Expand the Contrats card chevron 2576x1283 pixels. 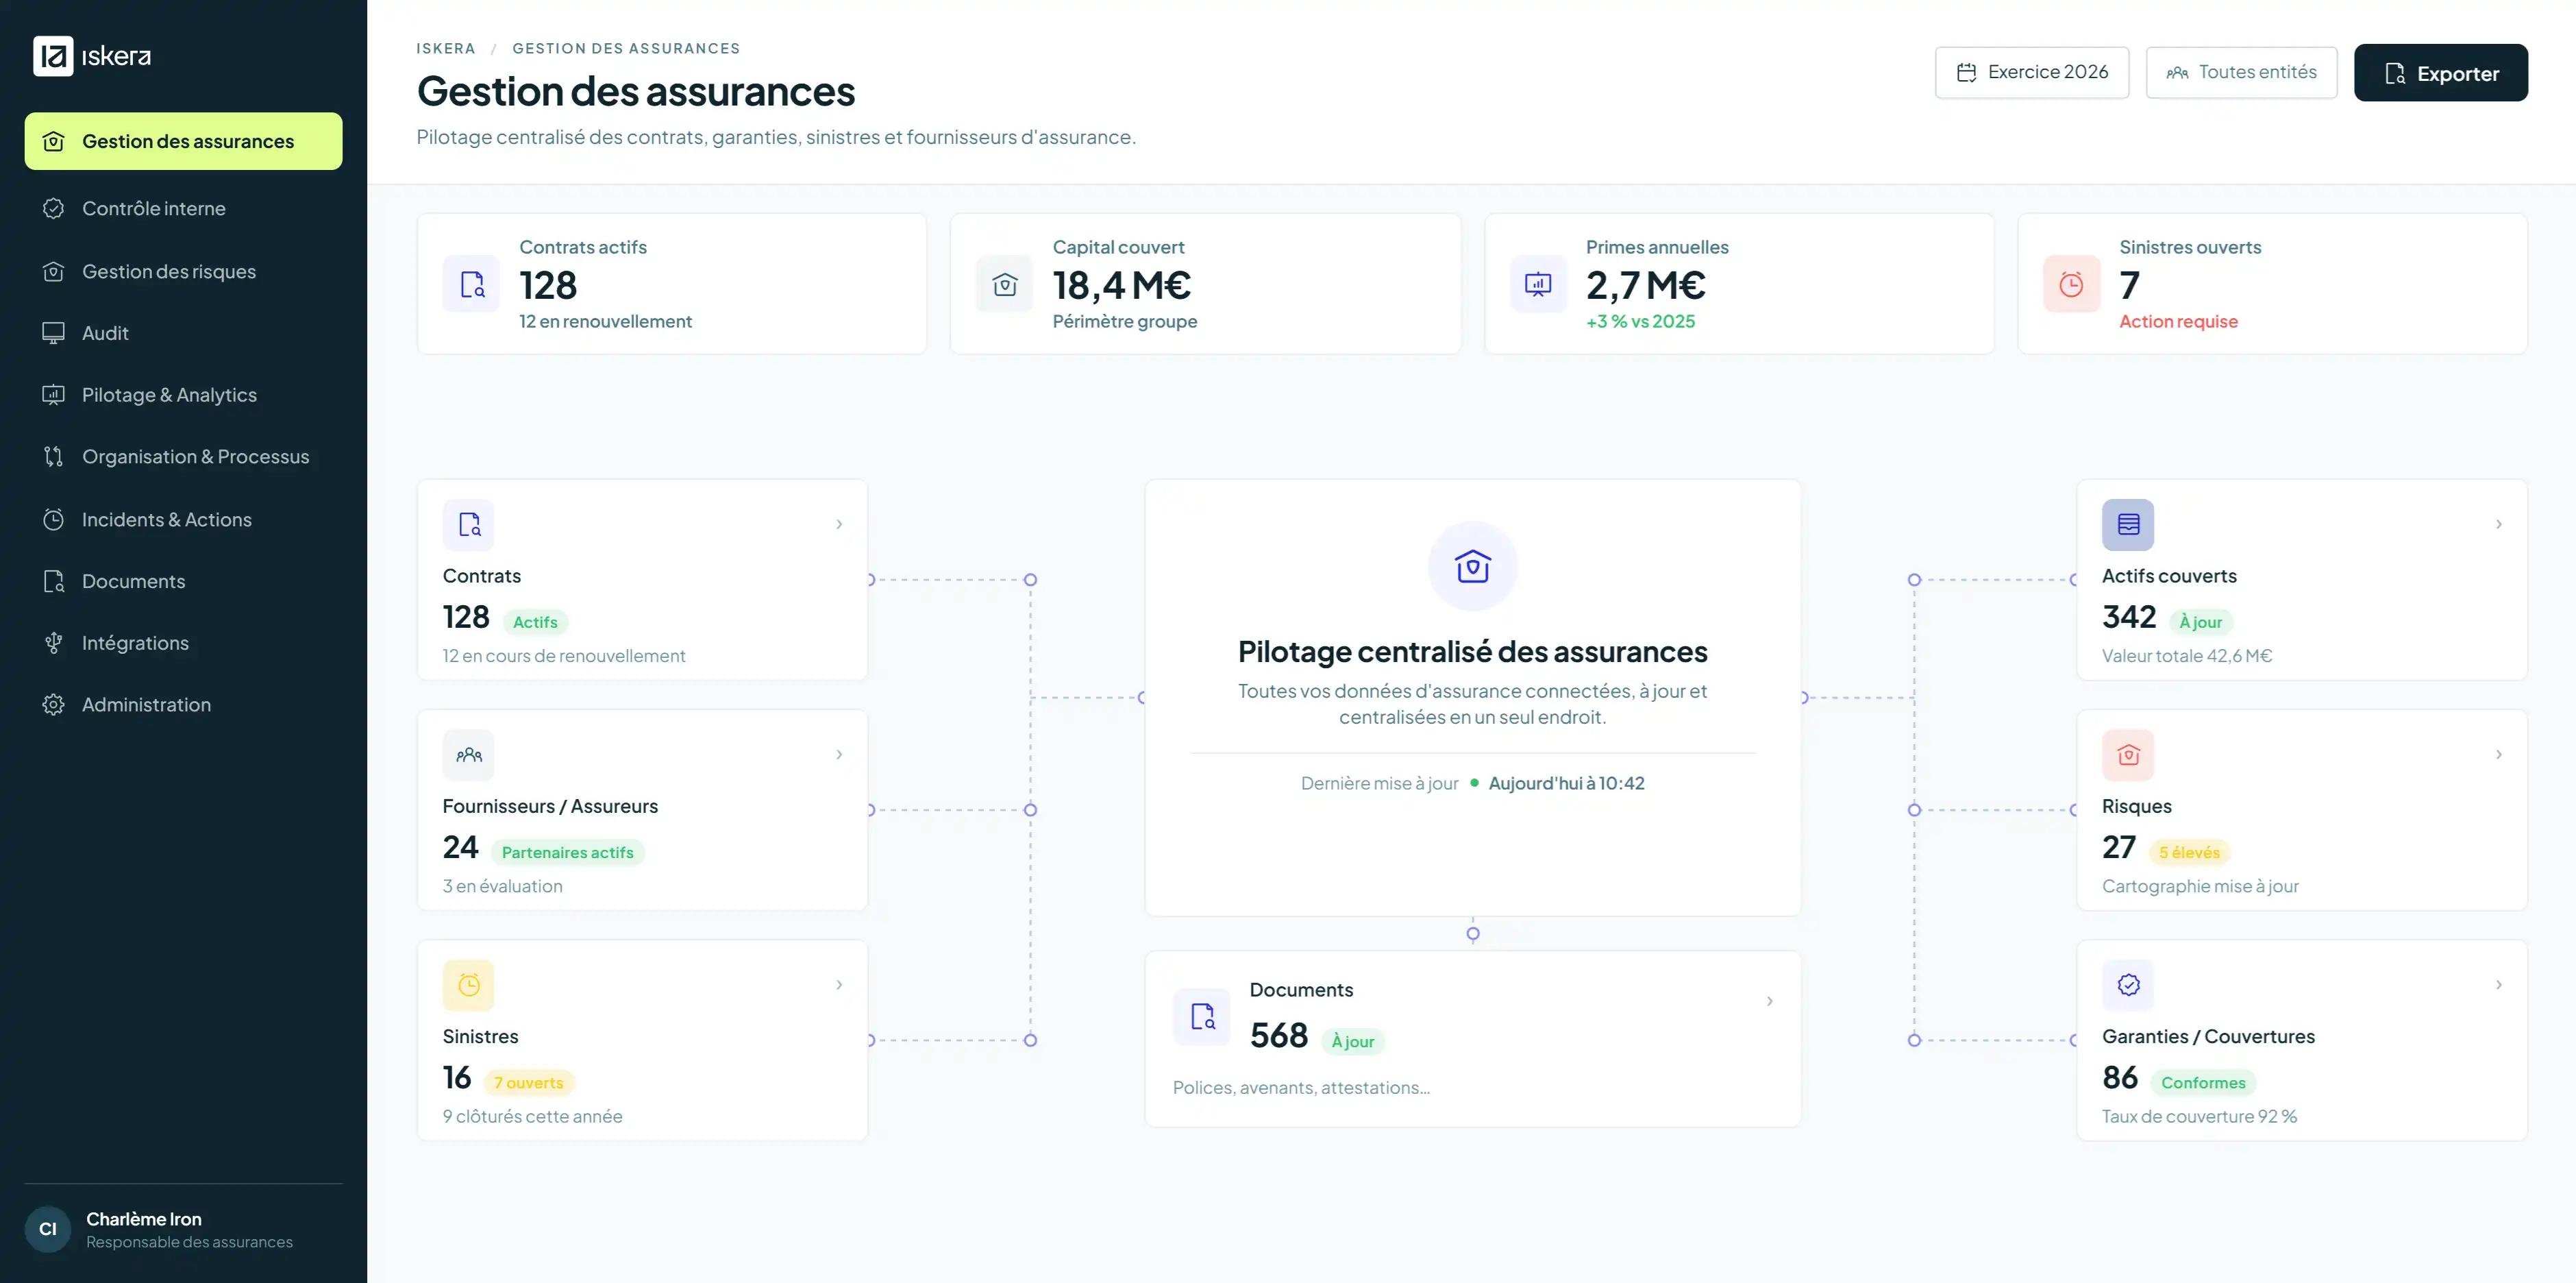pyautogui.click(x=839, y=524)
